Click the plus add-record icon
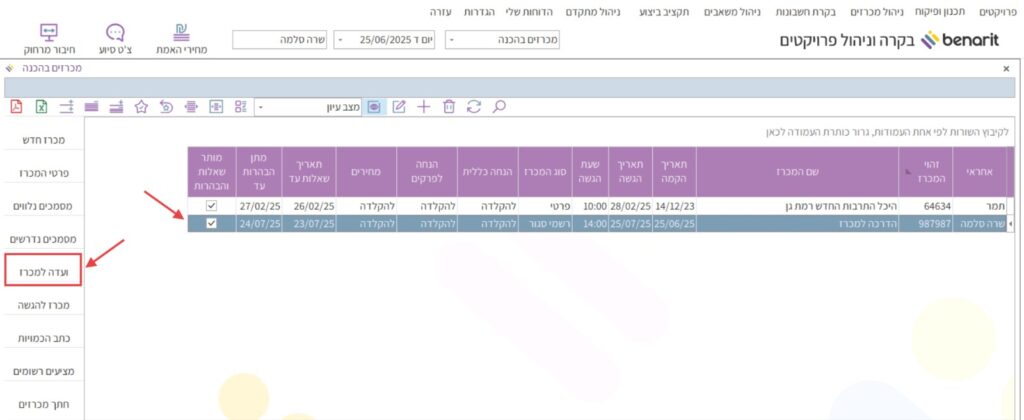 (x=424, y=106)
